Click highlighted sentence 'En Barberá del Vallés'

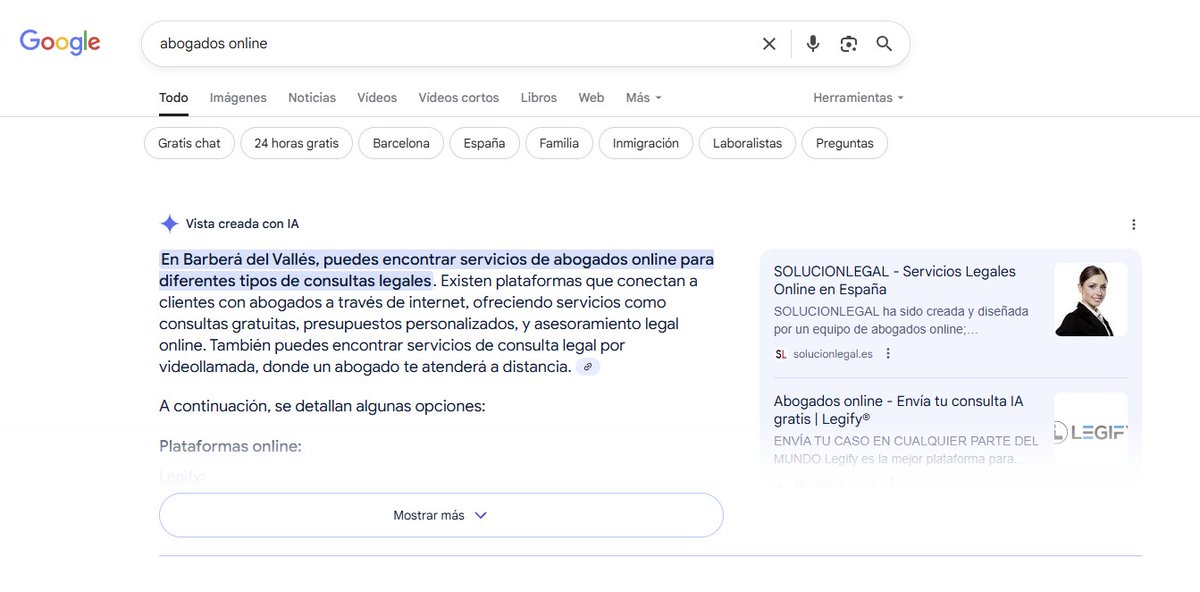[x=437, y=270]
